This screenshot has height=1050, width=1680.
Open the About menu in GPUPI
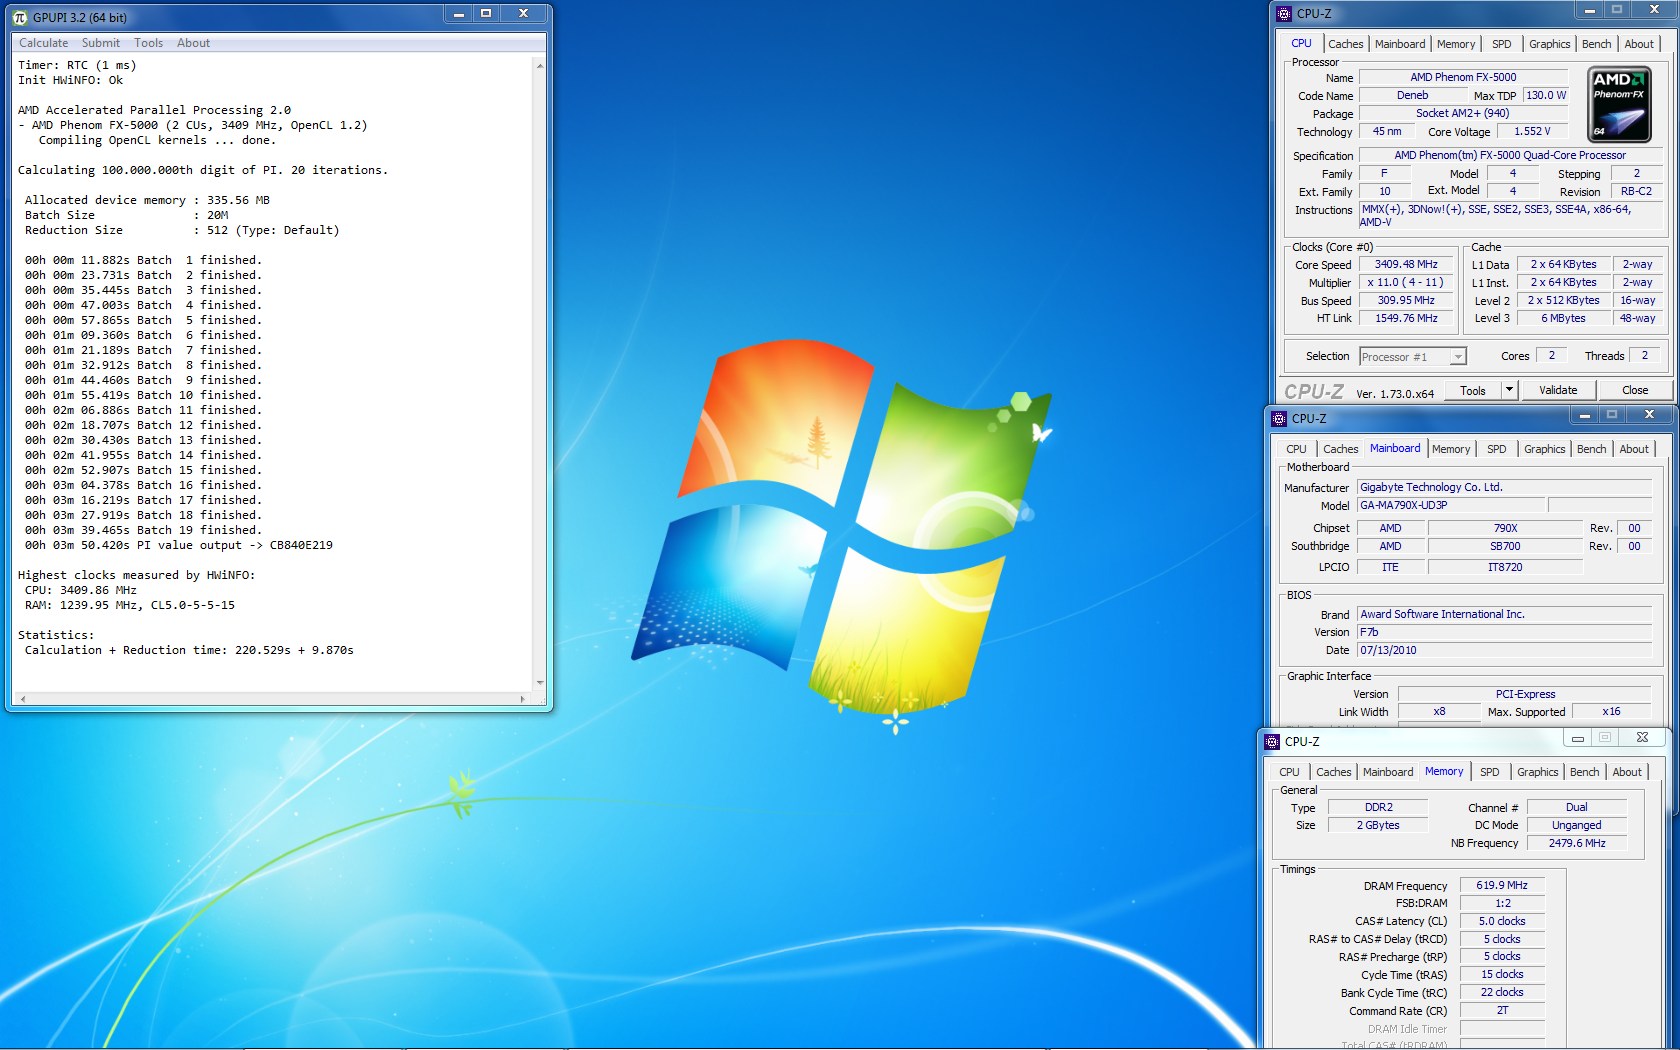tap(193, 43)
